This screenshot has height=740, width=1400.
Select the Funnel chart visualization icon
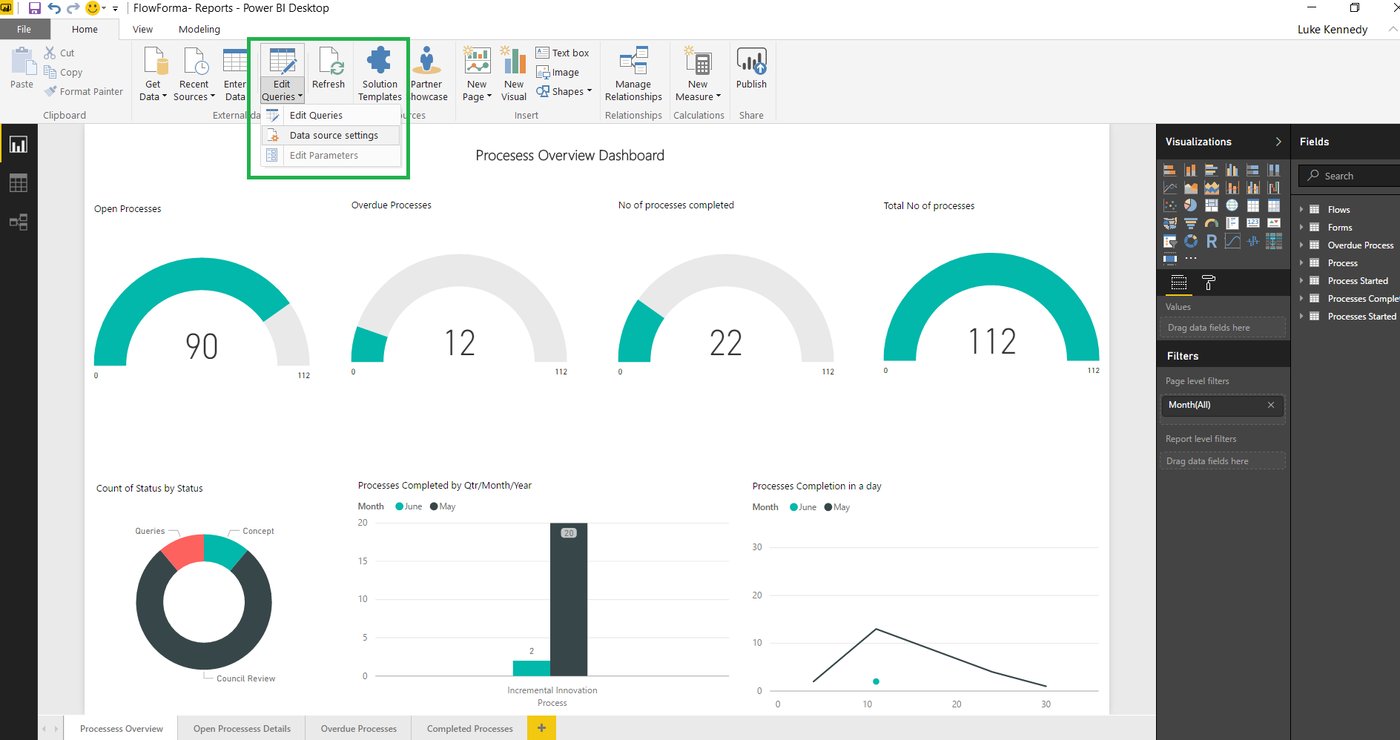pyautogui.click(x=1190, y=223)
